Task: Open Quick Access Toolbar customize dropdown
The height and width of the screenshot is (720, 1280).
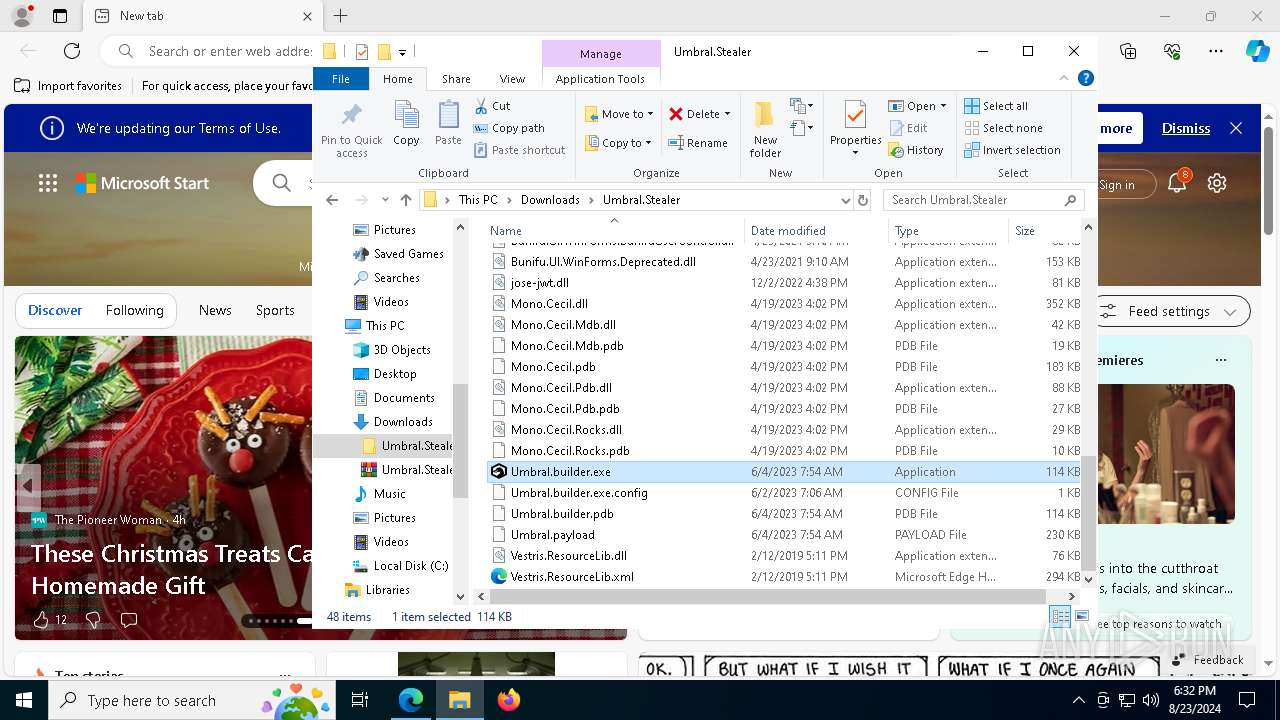Action: (402, 52)
